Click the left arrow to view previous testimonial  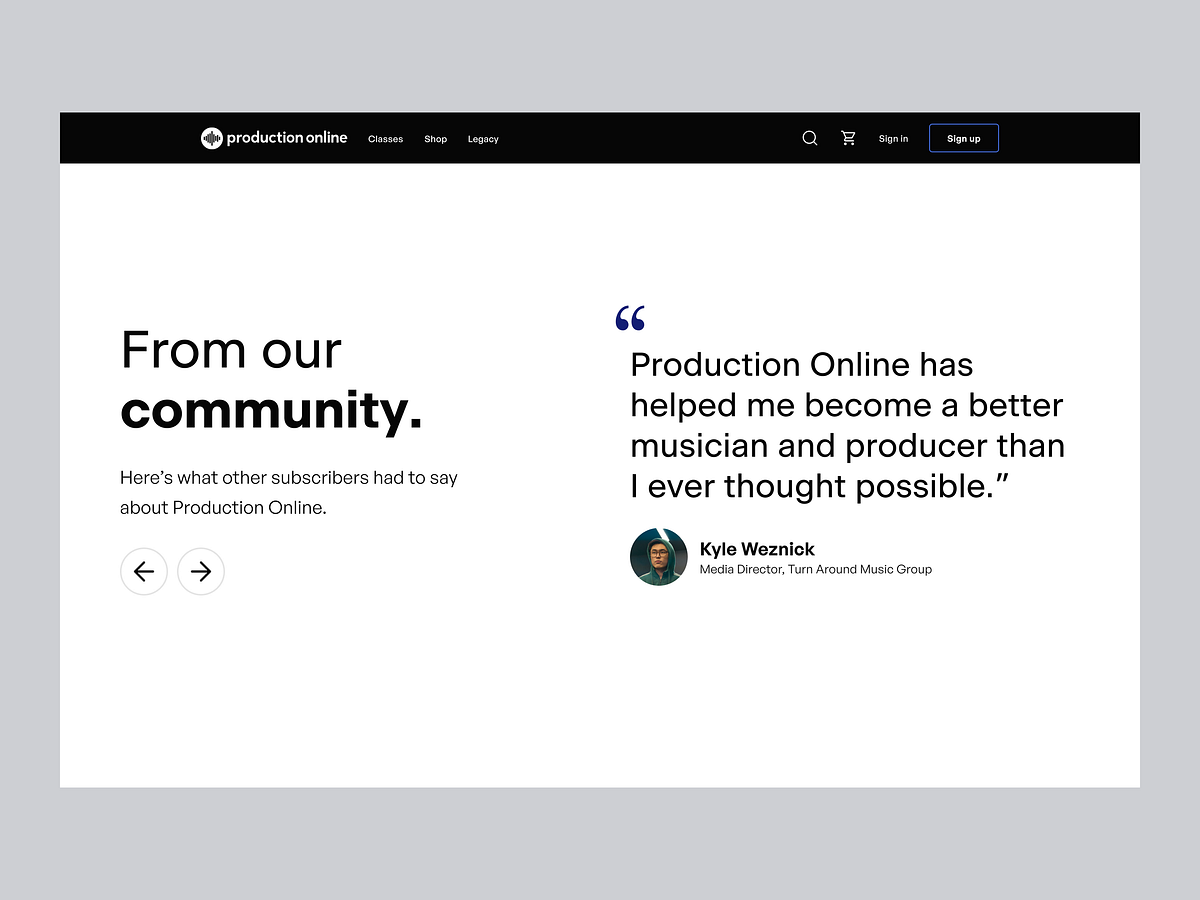click(x=144, y=571)
